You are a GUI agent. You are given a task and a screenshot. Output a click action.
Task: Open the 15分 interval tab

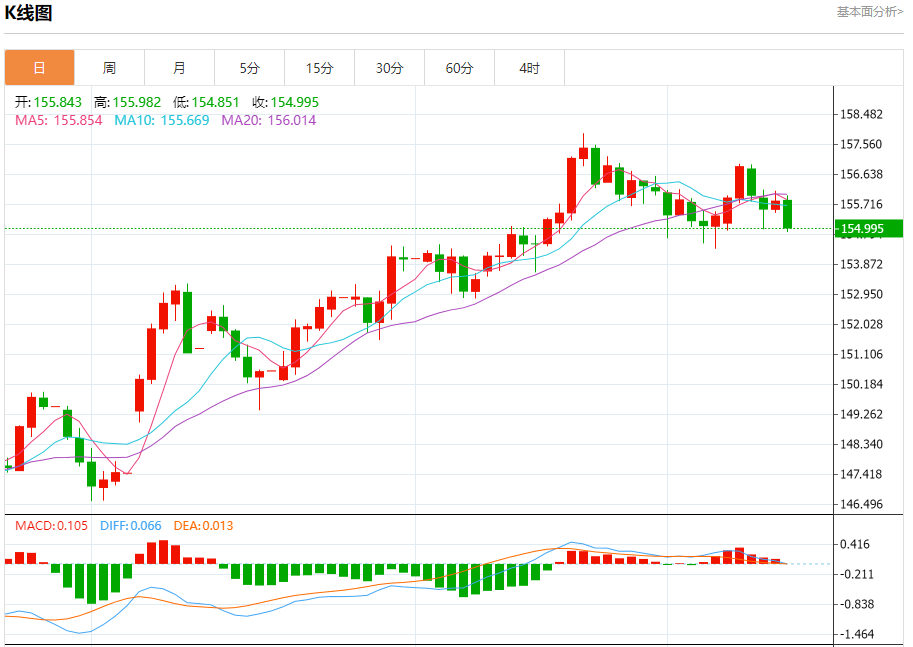(x=319, y=68)
